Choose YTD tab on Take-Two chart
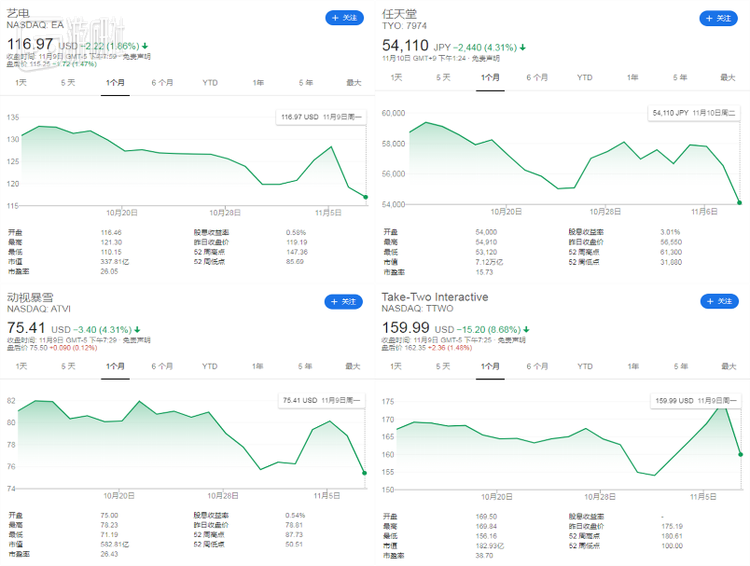 [585, 366]
